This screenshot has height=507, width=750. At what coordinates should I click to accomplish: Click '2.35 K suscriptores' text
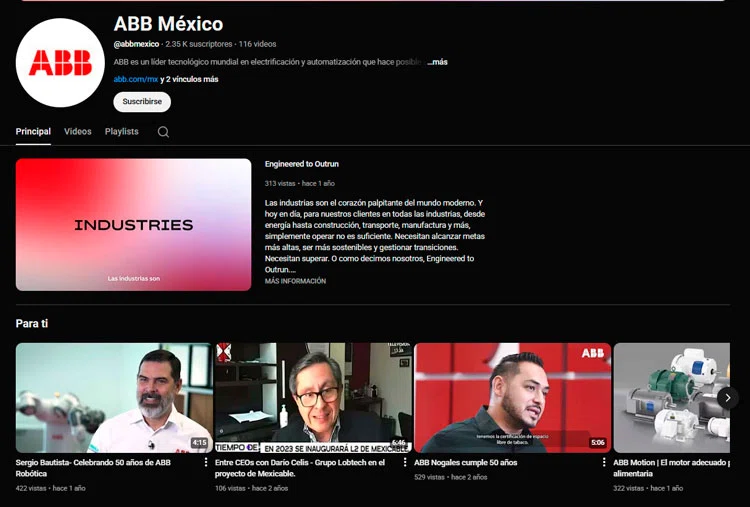click(199, 44)
